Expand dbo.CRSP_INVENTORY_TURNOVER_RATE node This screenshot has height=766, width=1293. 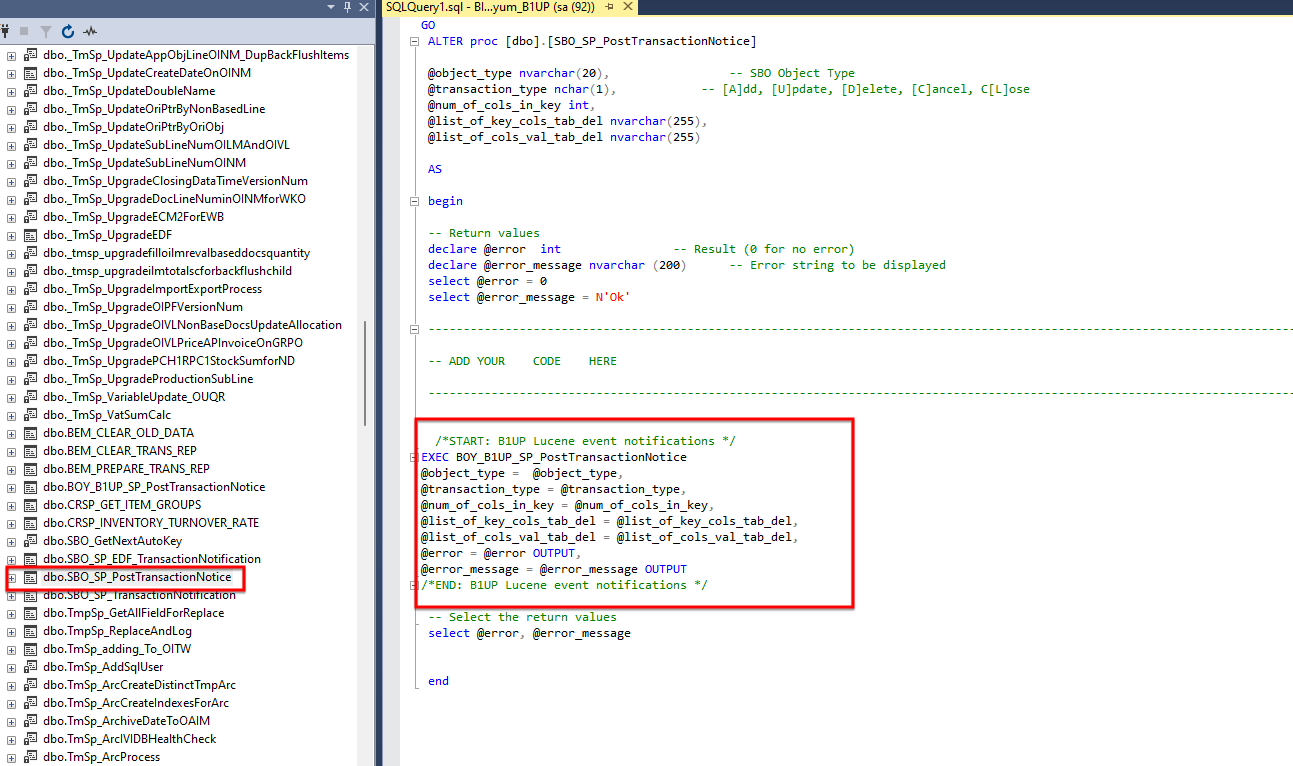coord(12,523)
